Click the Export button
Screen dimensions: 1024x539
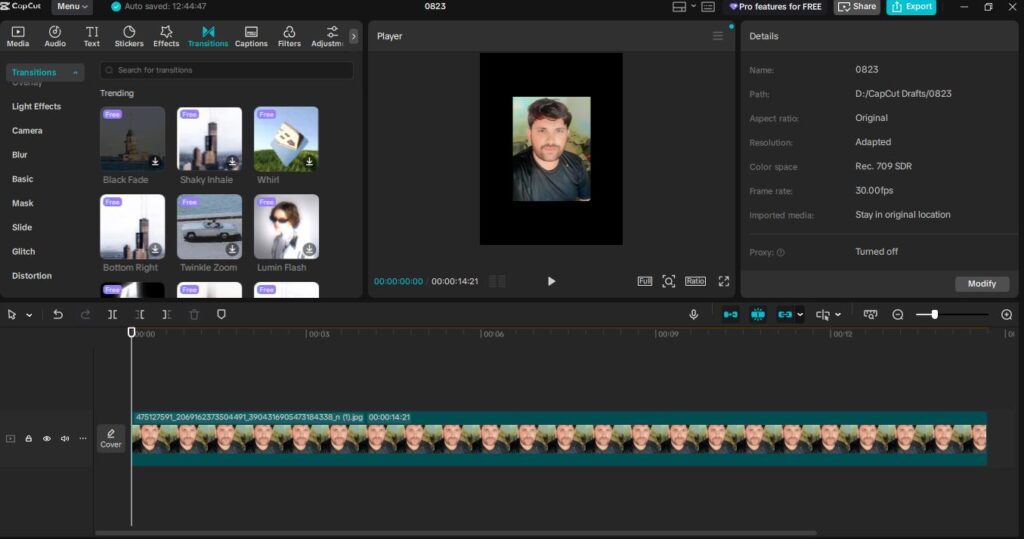(911, 7)
